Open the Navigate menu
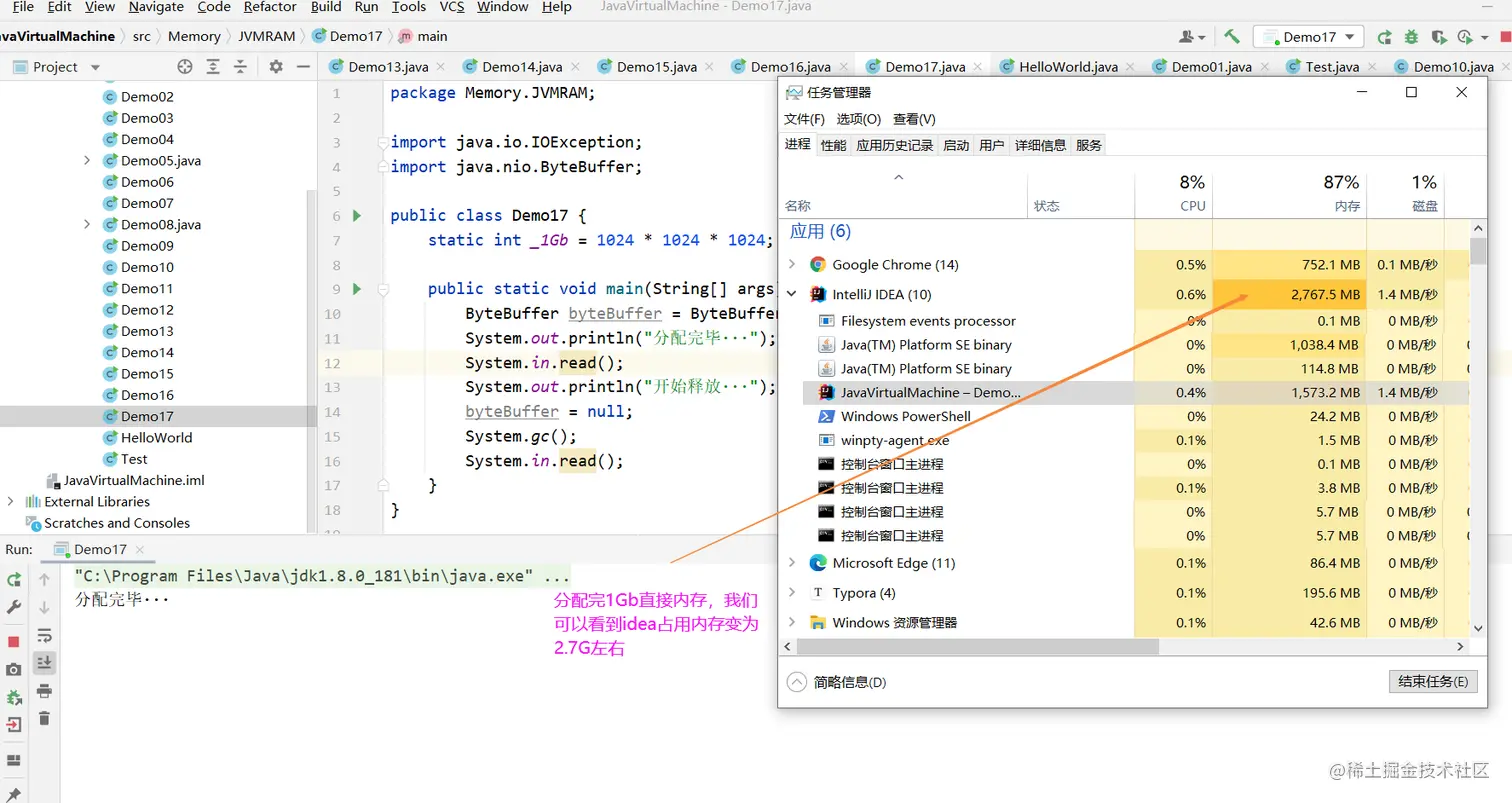This screenshot has height=803, width=1512. pos(156,7)
